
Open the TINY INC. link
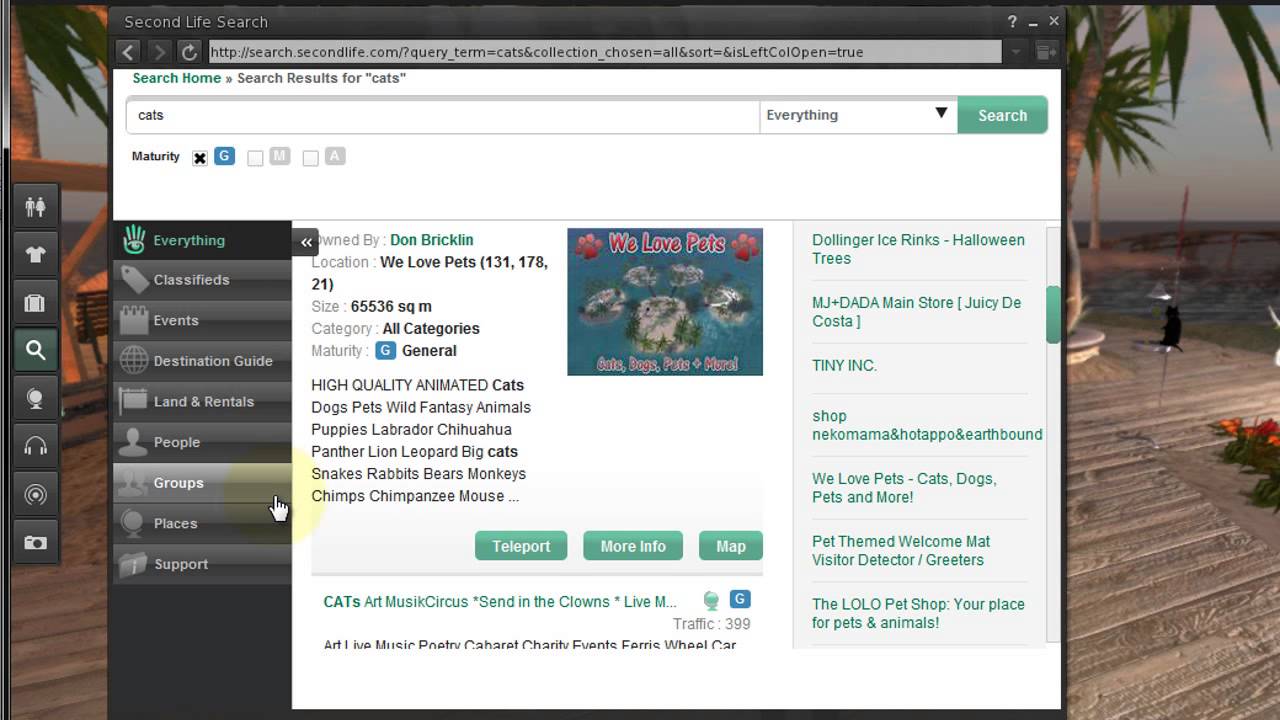coord(844,366)
